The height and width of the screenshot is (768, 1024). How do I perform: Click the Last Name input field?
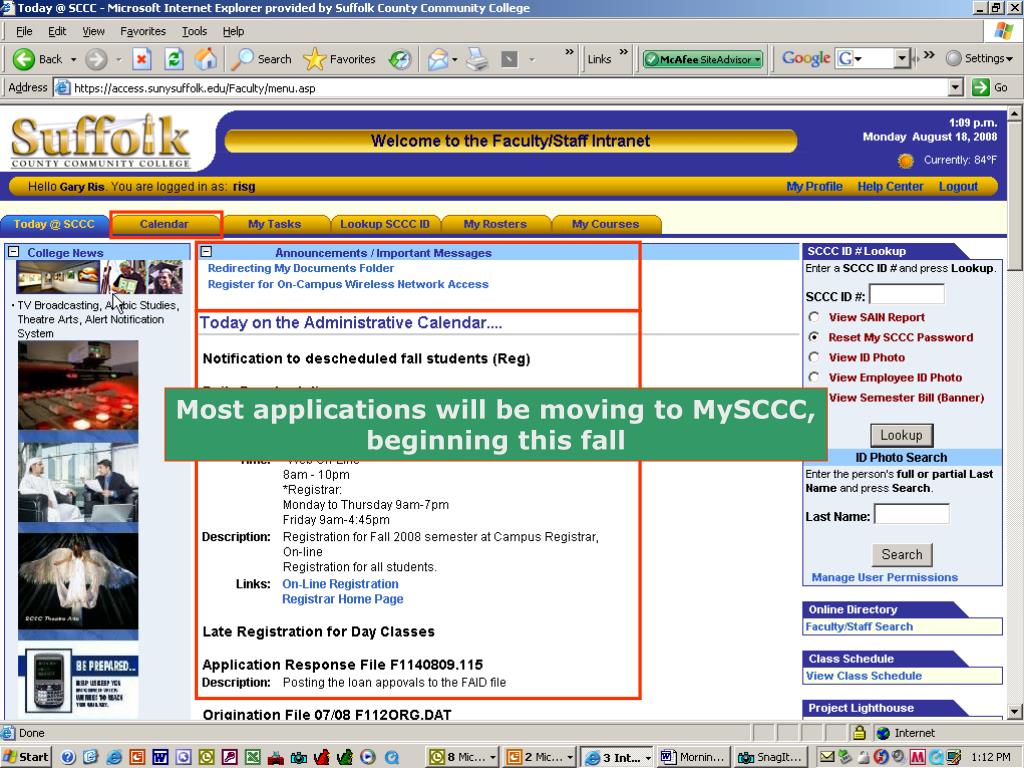tap(912, 515)
